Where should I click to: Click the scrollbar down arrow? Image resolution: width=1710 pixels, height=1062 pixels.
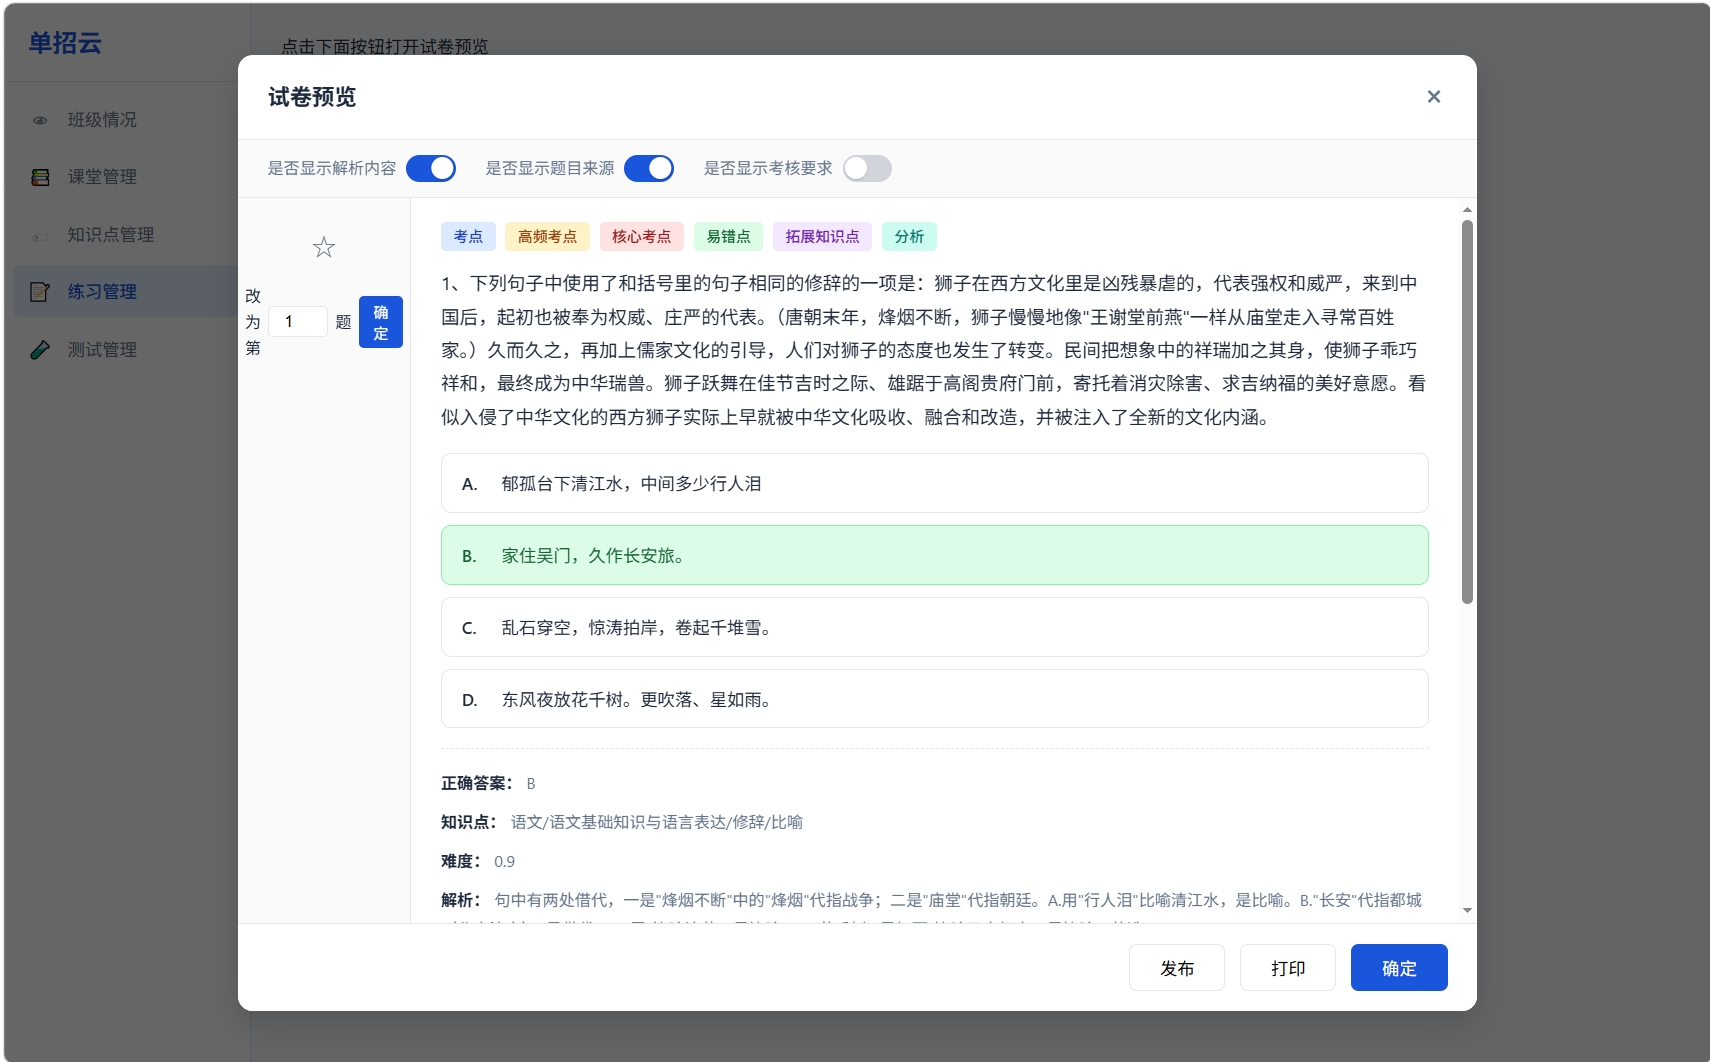pos(1467,911)
